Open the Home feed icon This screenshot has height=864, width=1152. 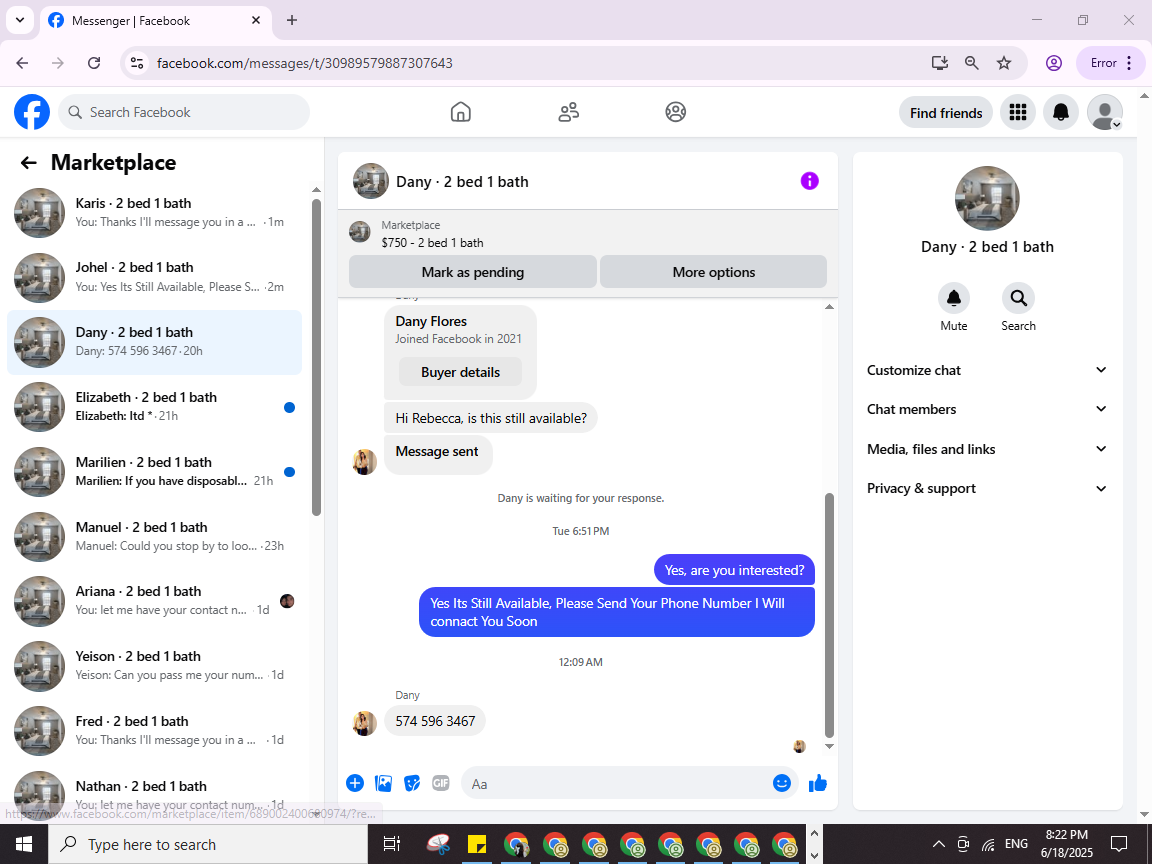click(x=461, y=112)
